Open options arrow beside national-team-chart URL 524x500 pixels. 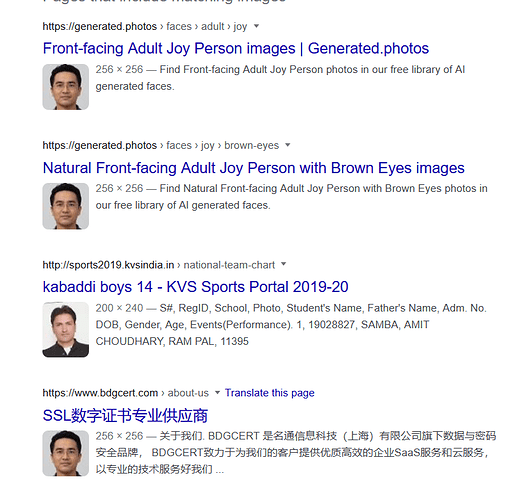[x=284, y=264]
